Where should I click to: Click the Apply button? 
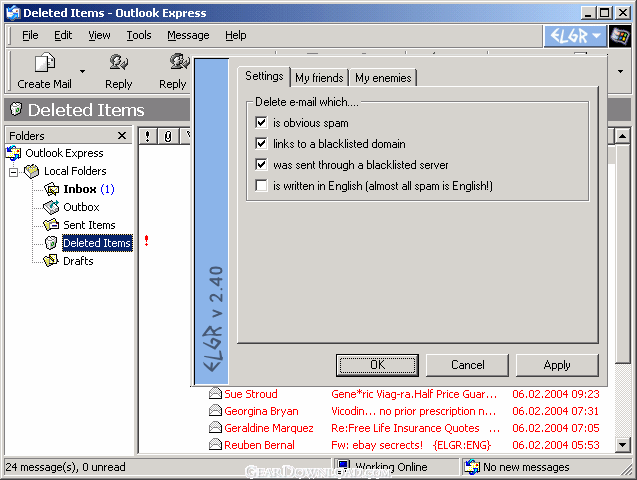[x=557, y=365]
